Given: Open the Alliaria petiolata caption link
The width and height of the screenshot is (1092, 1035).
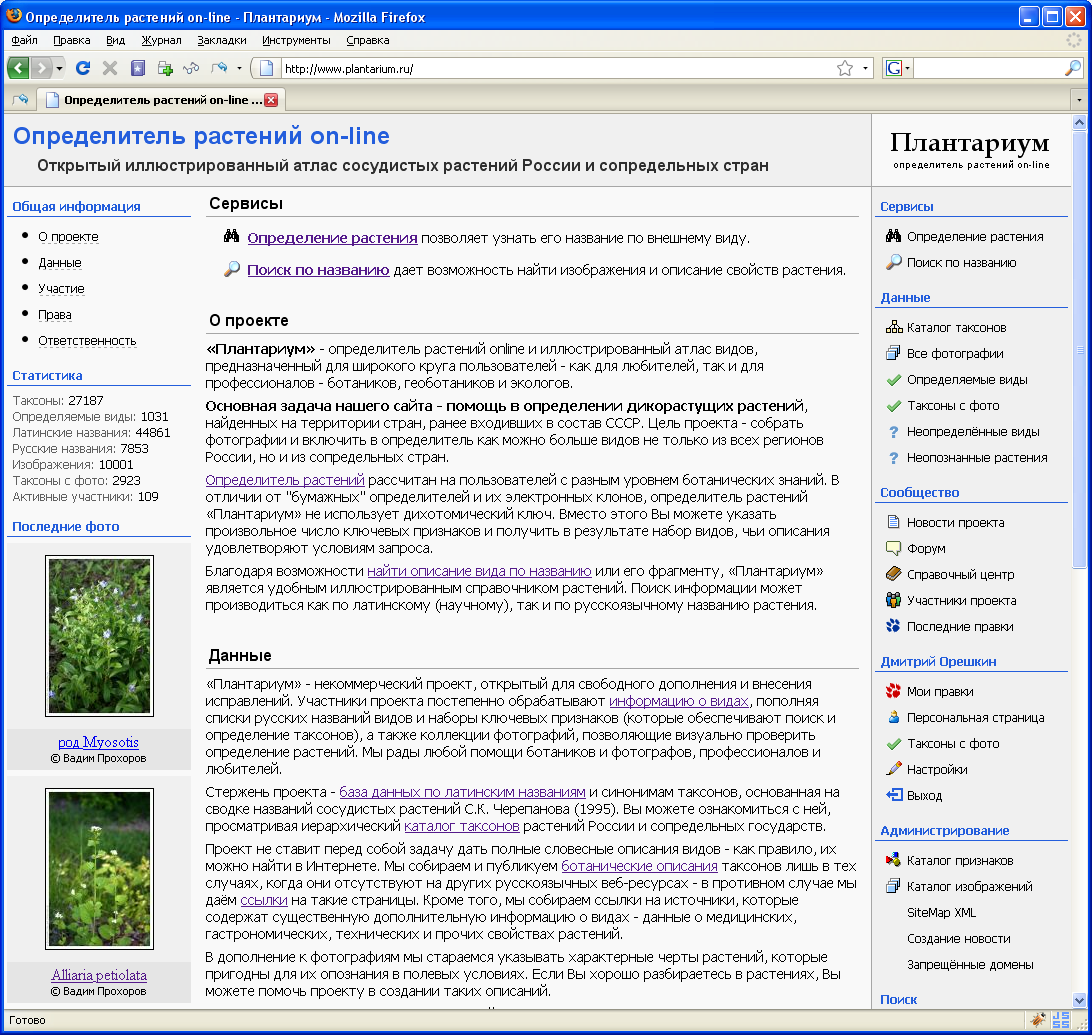Looking at the screenshot, I should click(99, 975).
